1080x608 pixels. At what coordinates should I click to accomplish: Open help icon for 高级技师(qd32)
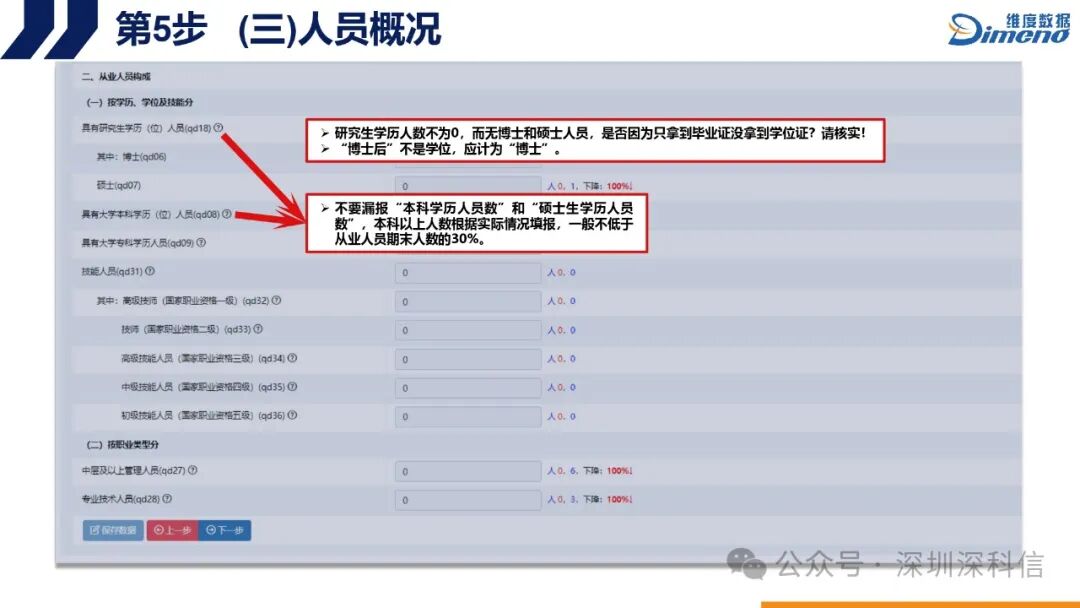(276, 300)
